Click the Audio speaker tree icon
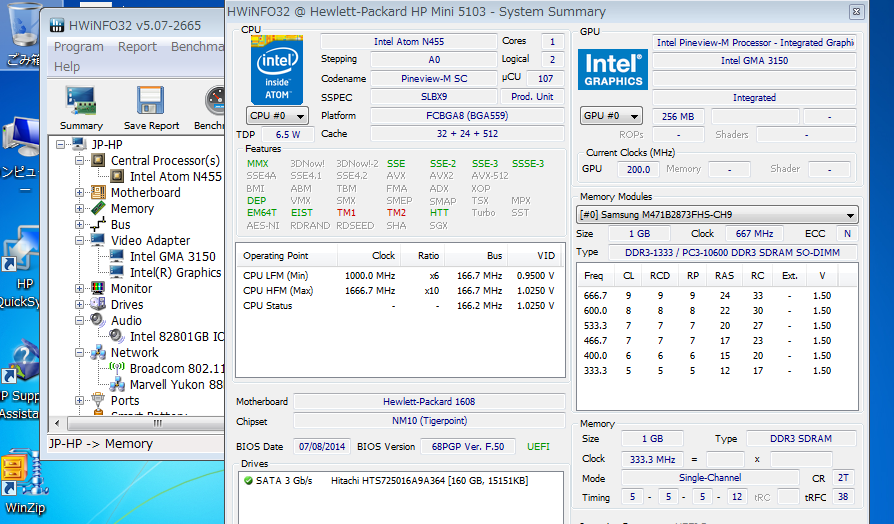This screenshot has width=894, height=524. [98, 320]
